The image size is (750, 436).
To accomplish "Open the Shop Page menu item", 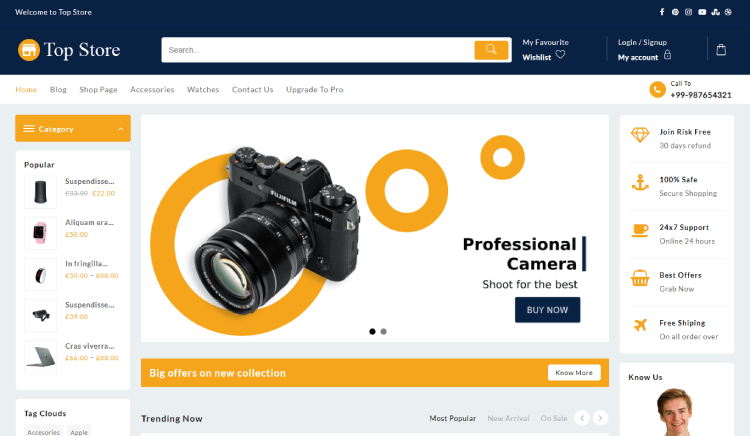I will (98, 89).
